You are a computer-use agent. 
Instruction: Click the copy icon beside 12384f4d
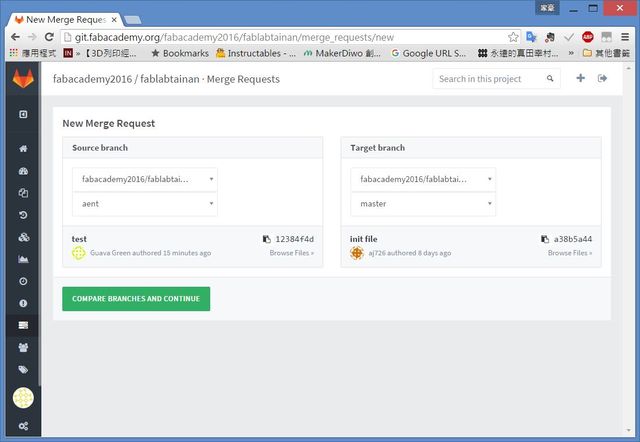coord(267,239)
